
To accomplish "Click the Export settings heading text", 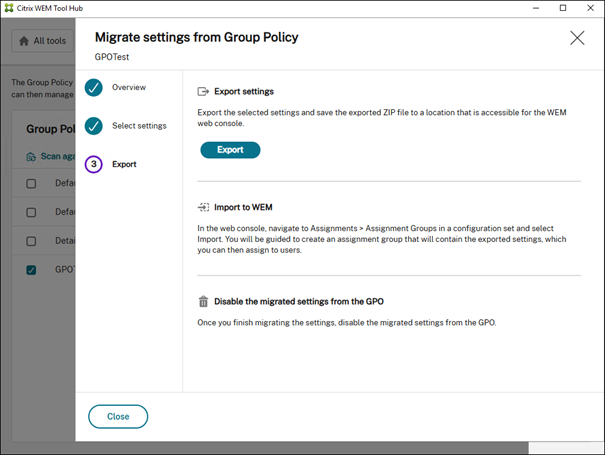I will [244, 91].
